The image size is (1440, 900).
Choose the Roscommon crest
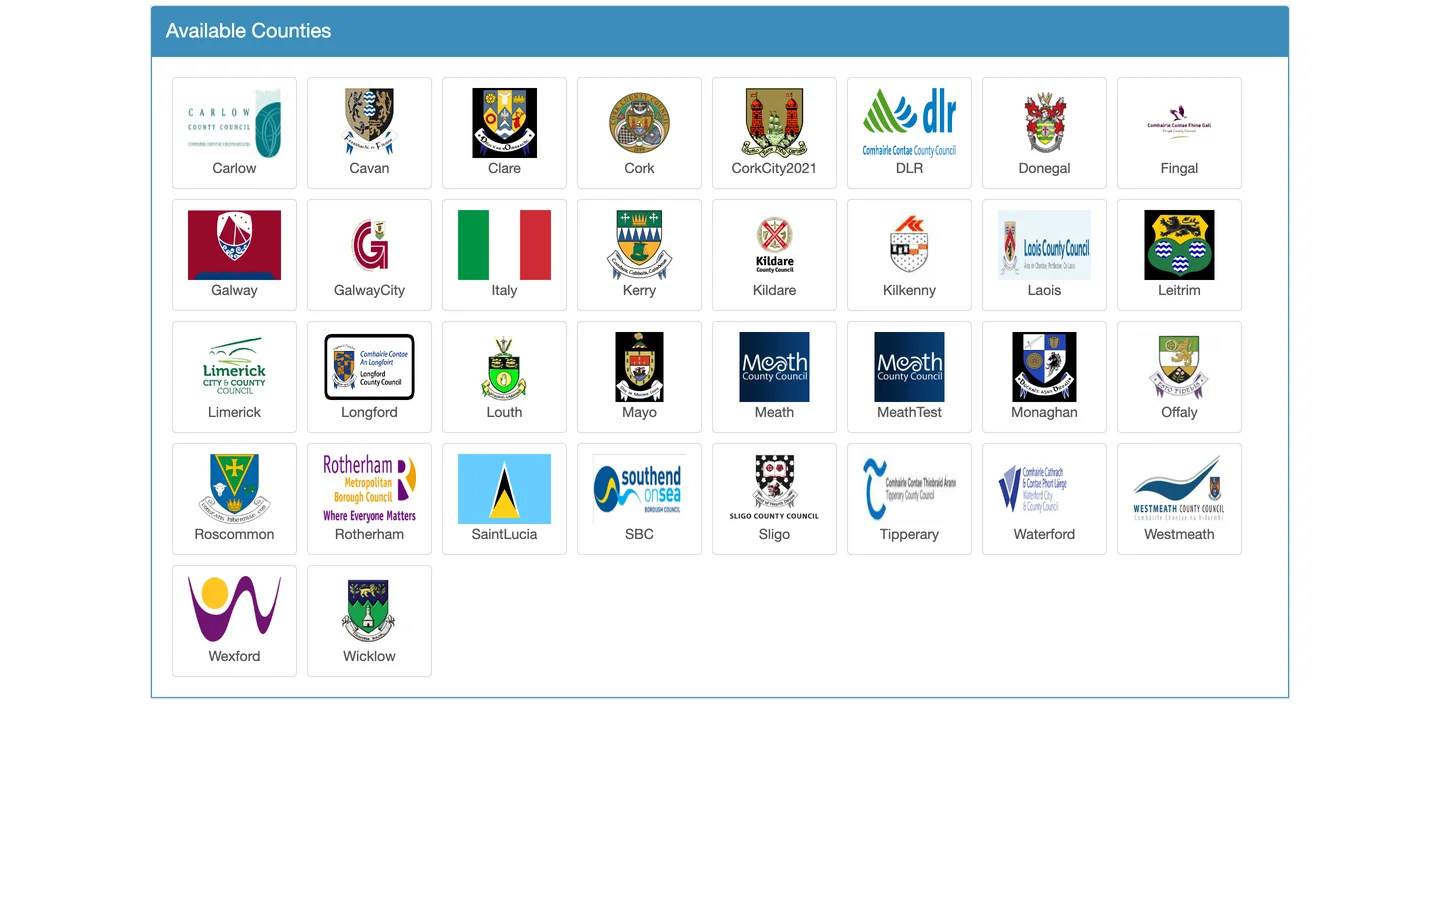[x=234, y=489]
